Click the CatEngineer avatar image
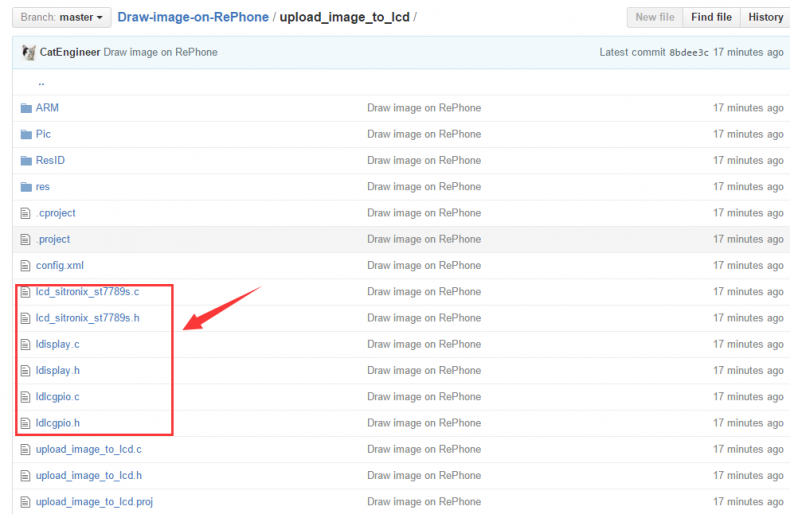 coord(29,52)
